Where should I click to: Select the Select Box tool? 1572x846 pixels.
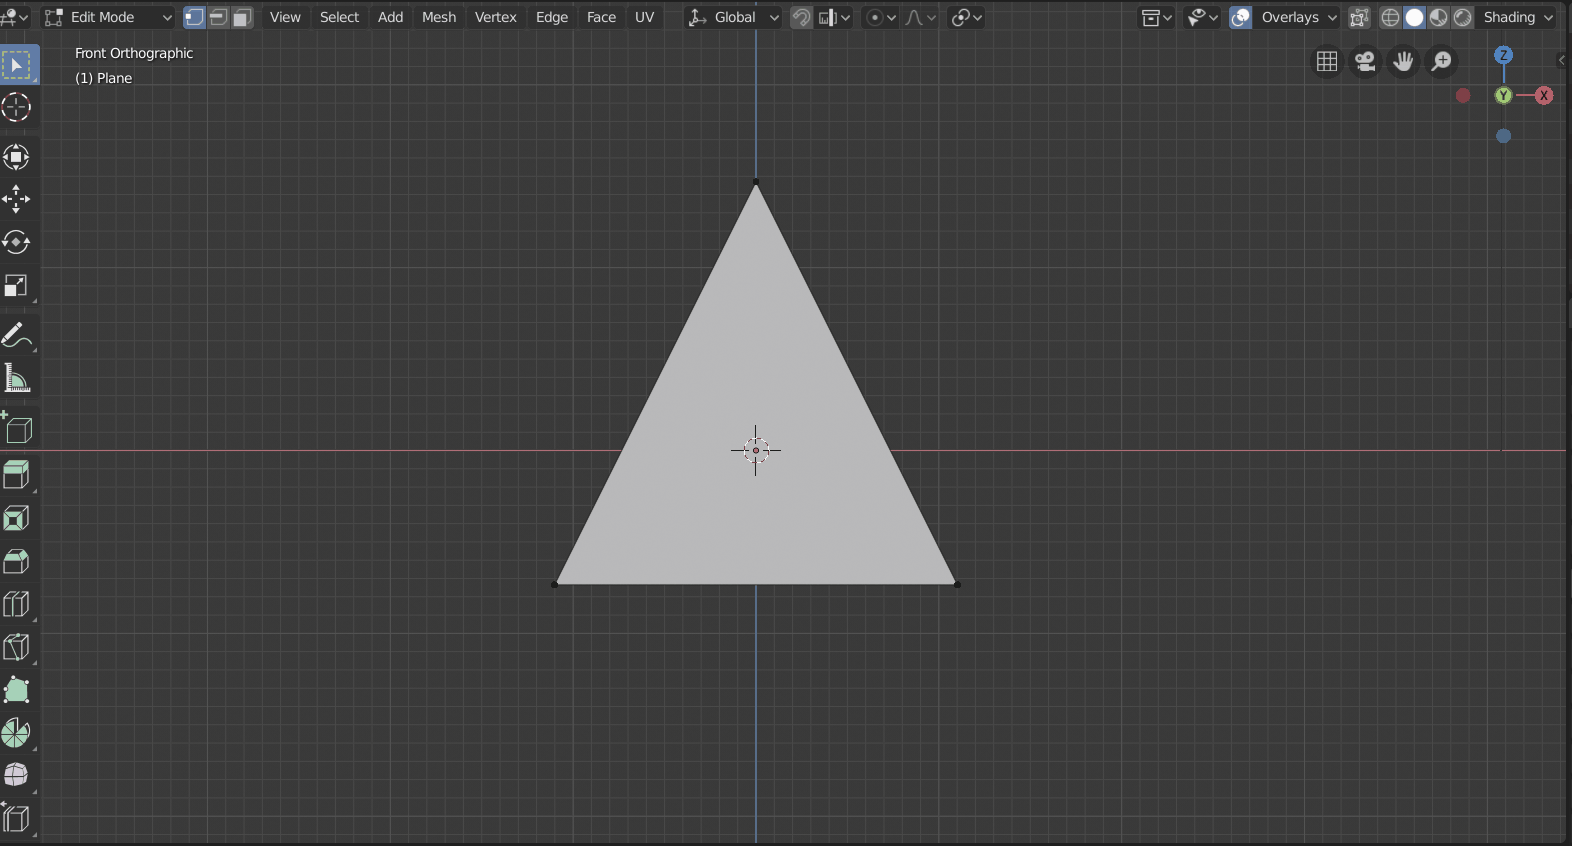17,65
